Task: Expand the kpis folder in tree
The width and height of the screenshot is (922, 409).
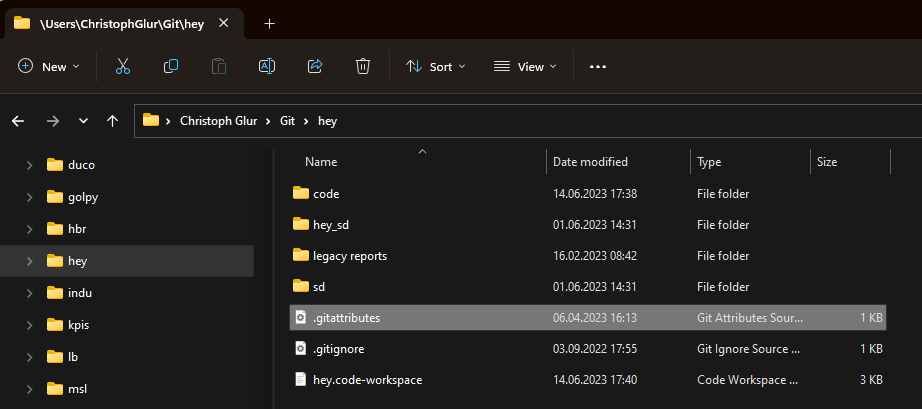Action: (29, 324)
